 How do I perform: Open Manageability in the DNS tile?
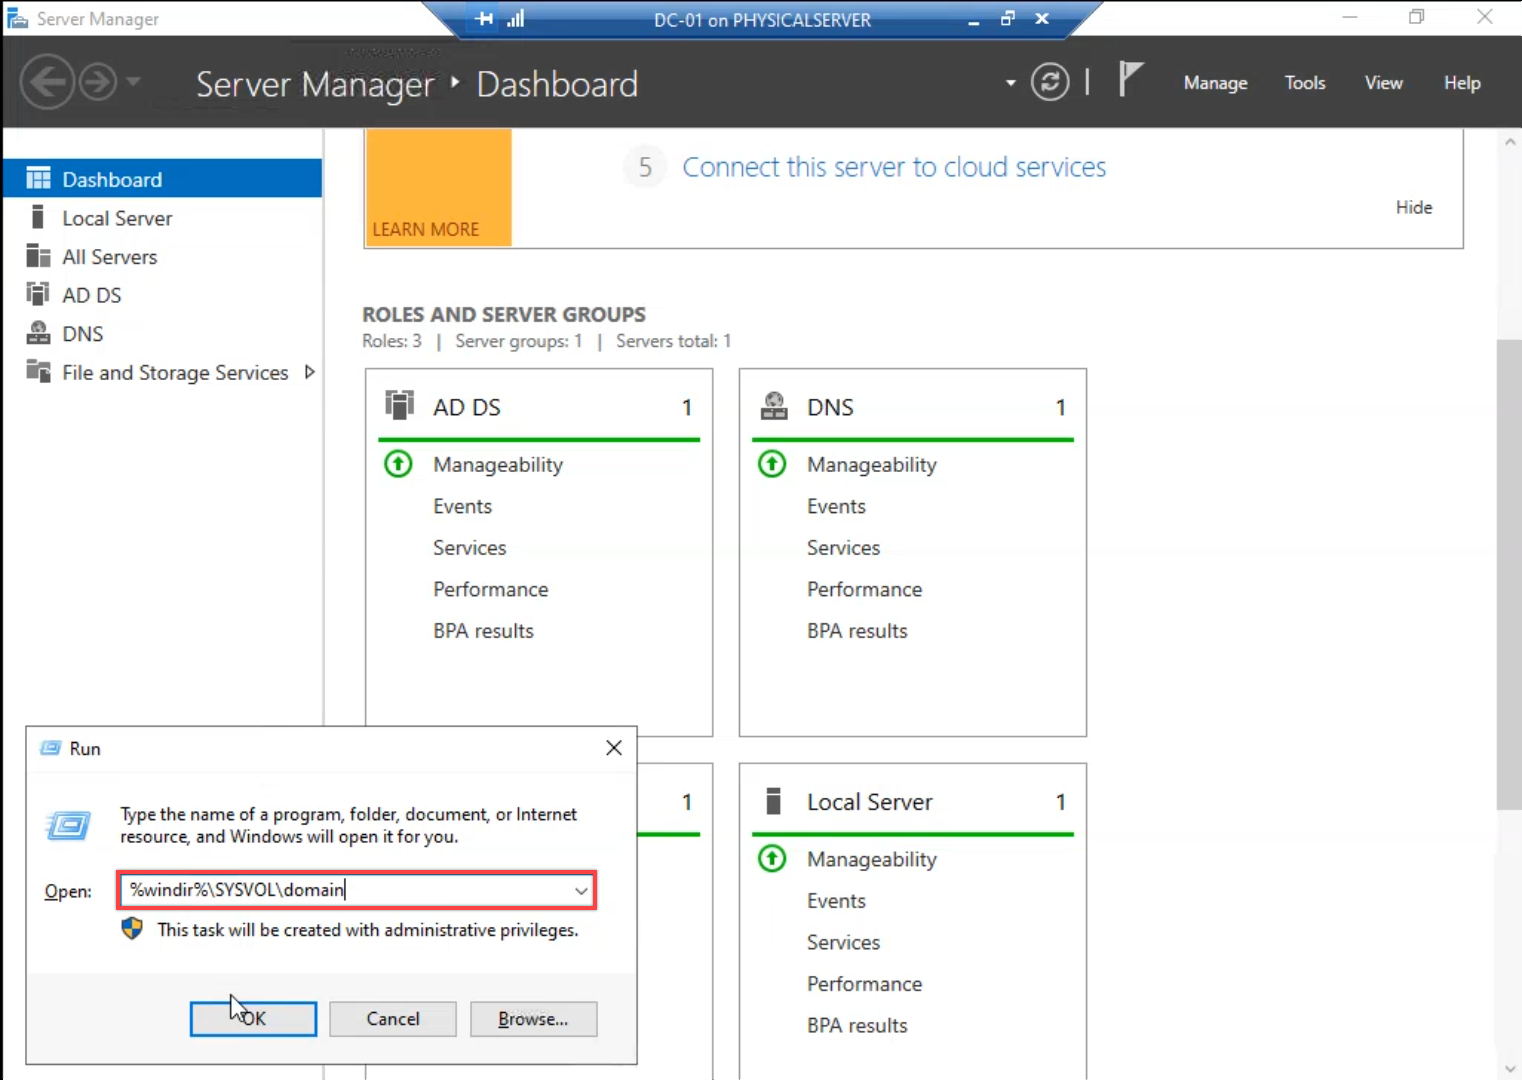(x=872, y=465)
